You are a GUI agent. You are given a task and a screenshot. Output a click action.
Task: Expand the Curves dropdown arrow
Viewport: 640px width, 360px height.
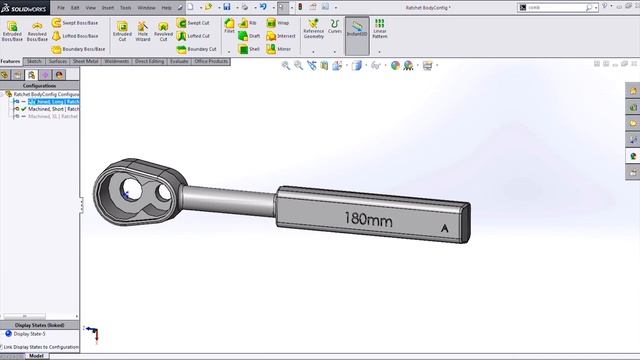335,52
